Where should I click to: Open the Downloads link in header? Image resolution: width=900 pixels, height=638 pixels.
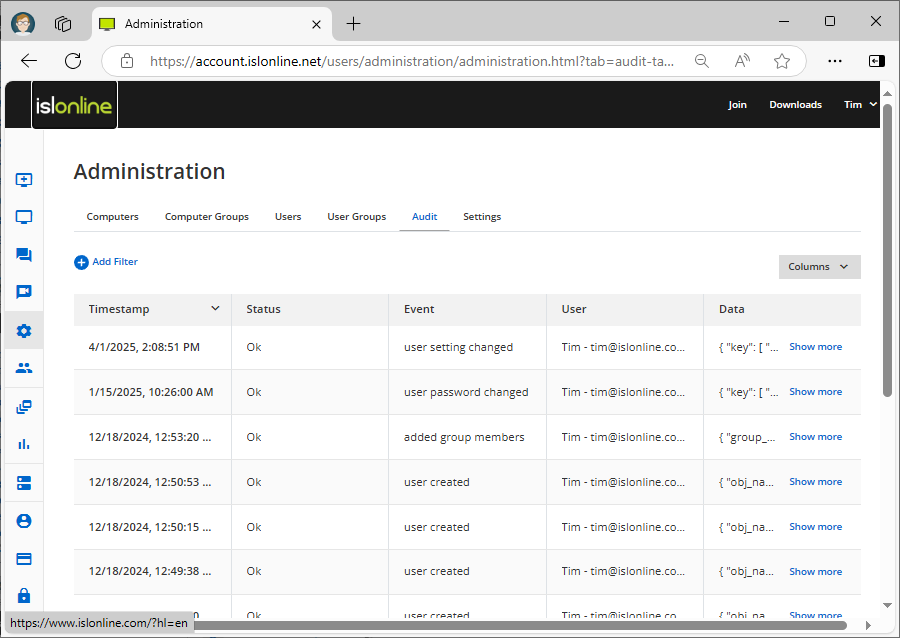click(795, 105)
